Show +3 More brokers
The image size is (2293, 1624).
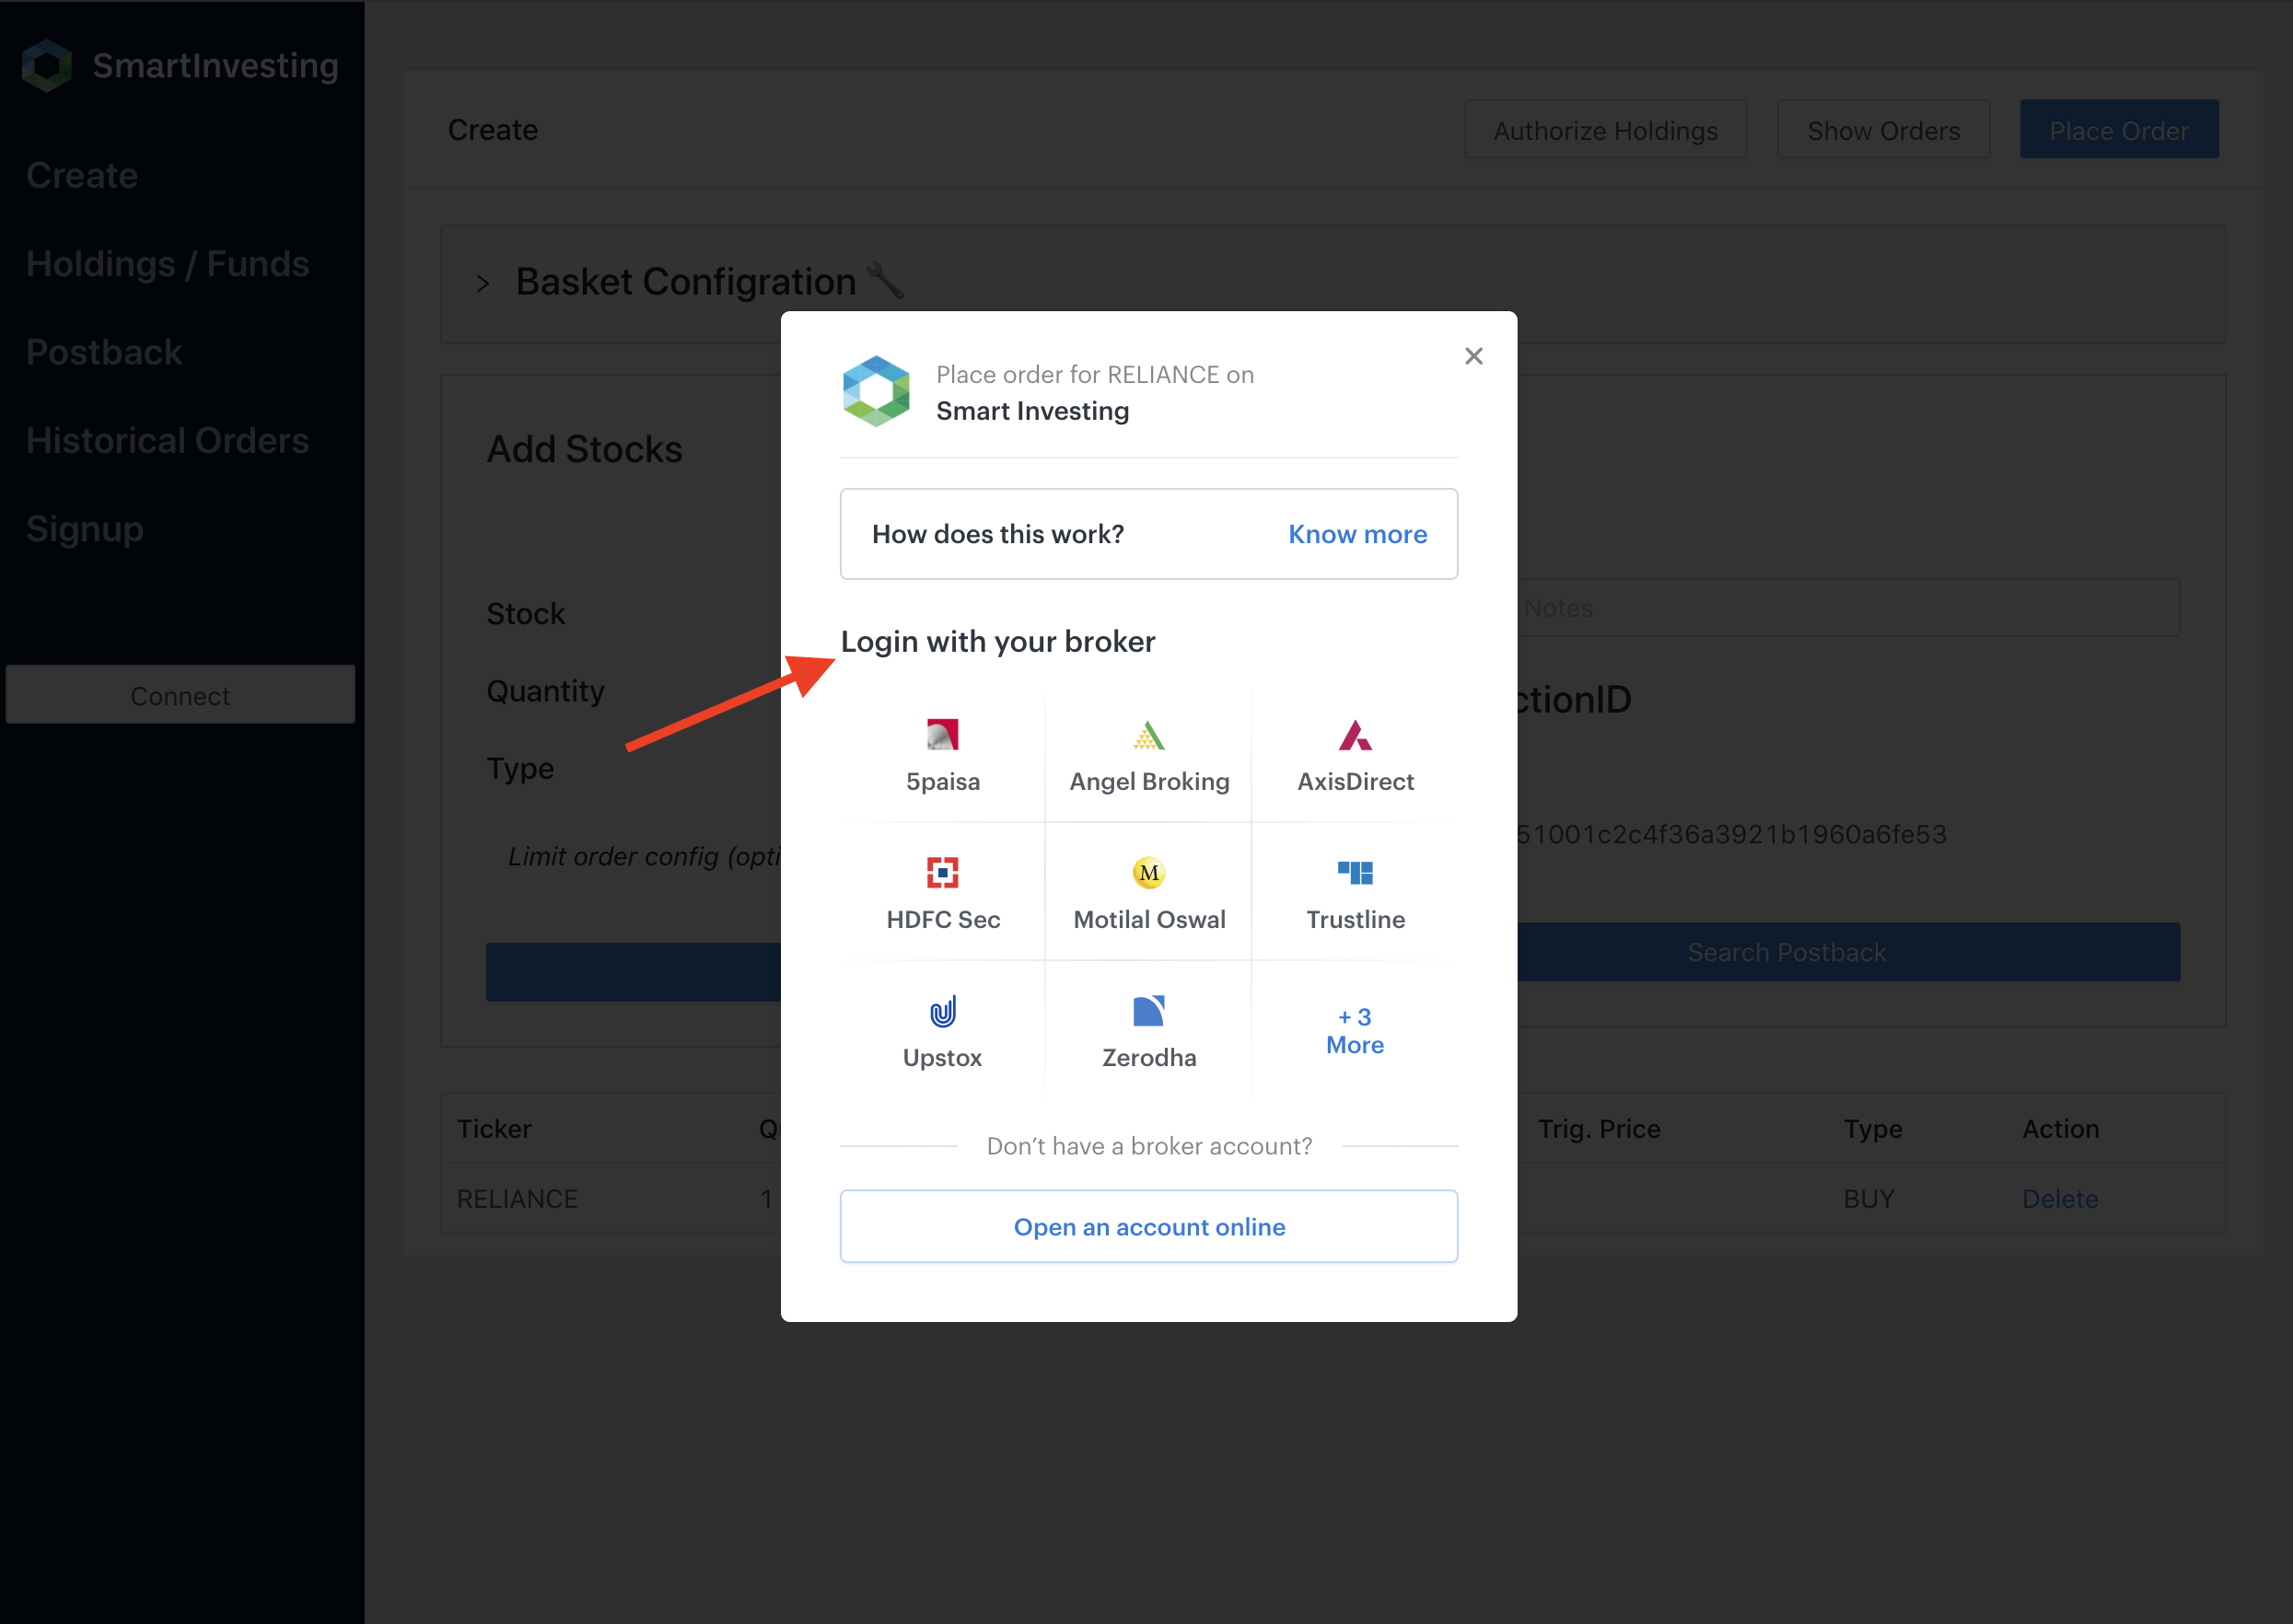pos(1355,1031)
